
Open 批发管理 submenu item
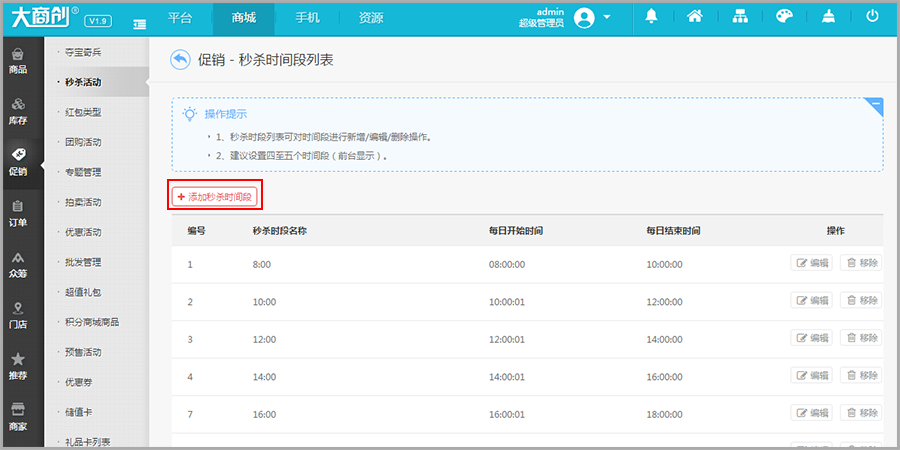tap(83, 262)
